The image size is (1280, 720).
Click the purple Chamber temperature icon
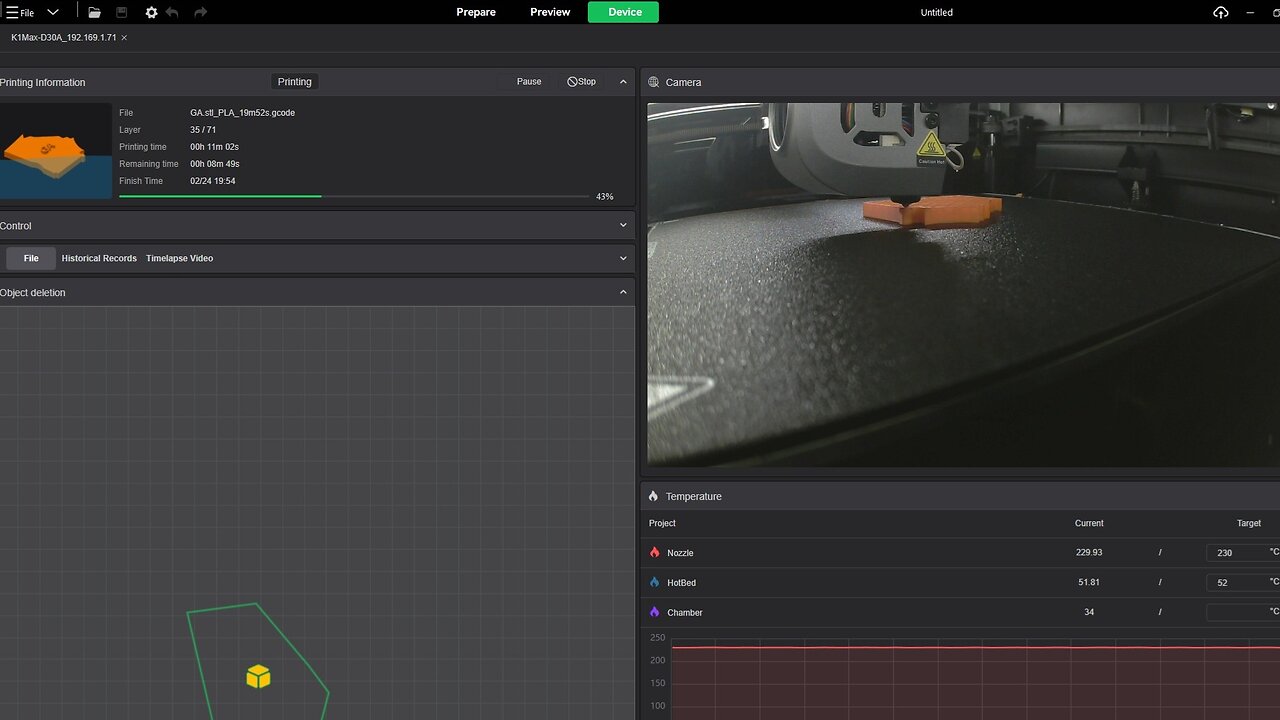655,612
